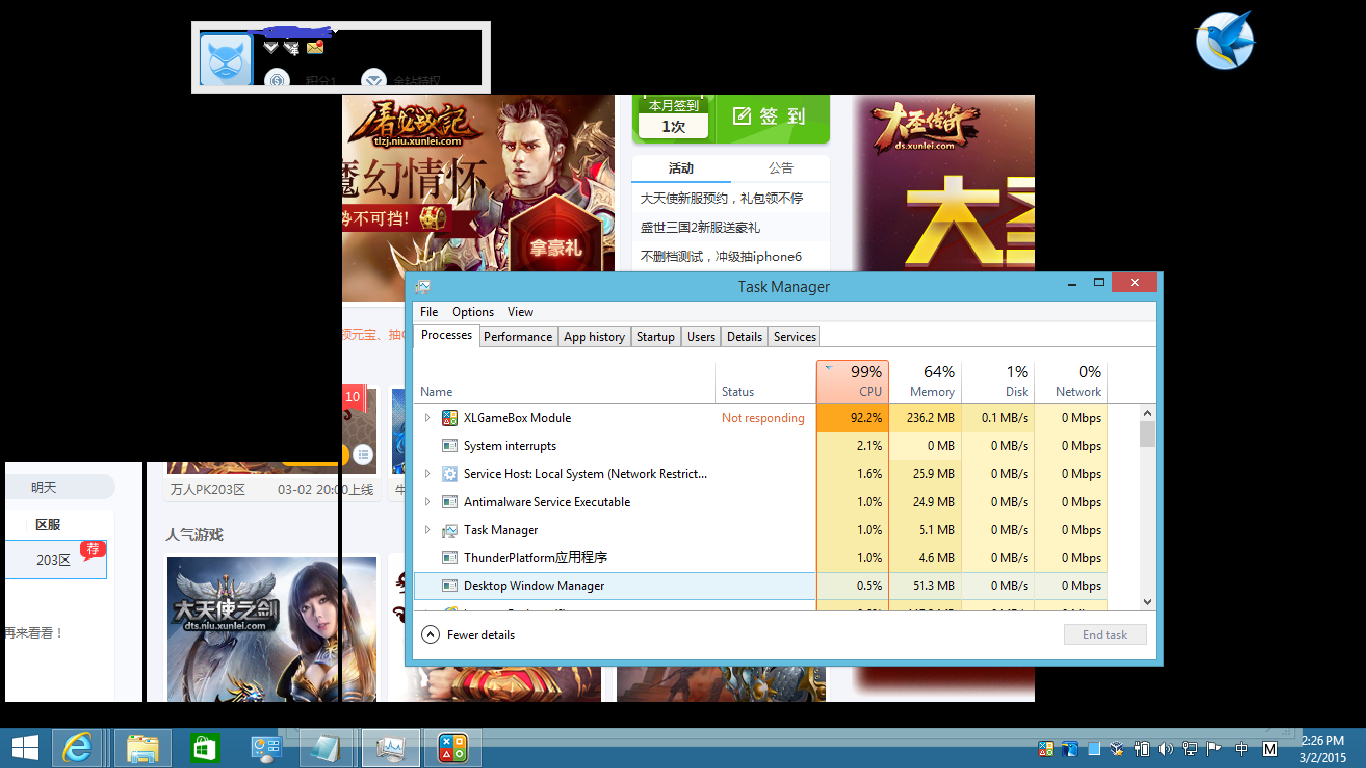Switch the Chinese IME language indicator
This screenshot has width=1366, height=768.
1242,748
